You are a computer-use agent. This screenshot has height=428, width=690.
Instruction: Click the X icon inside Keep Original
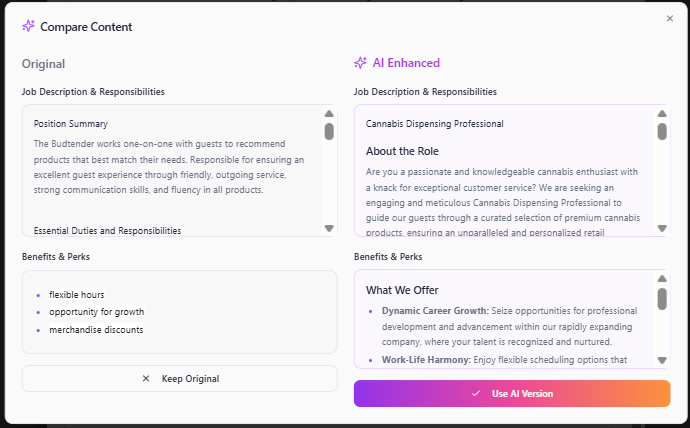(146, 379)
